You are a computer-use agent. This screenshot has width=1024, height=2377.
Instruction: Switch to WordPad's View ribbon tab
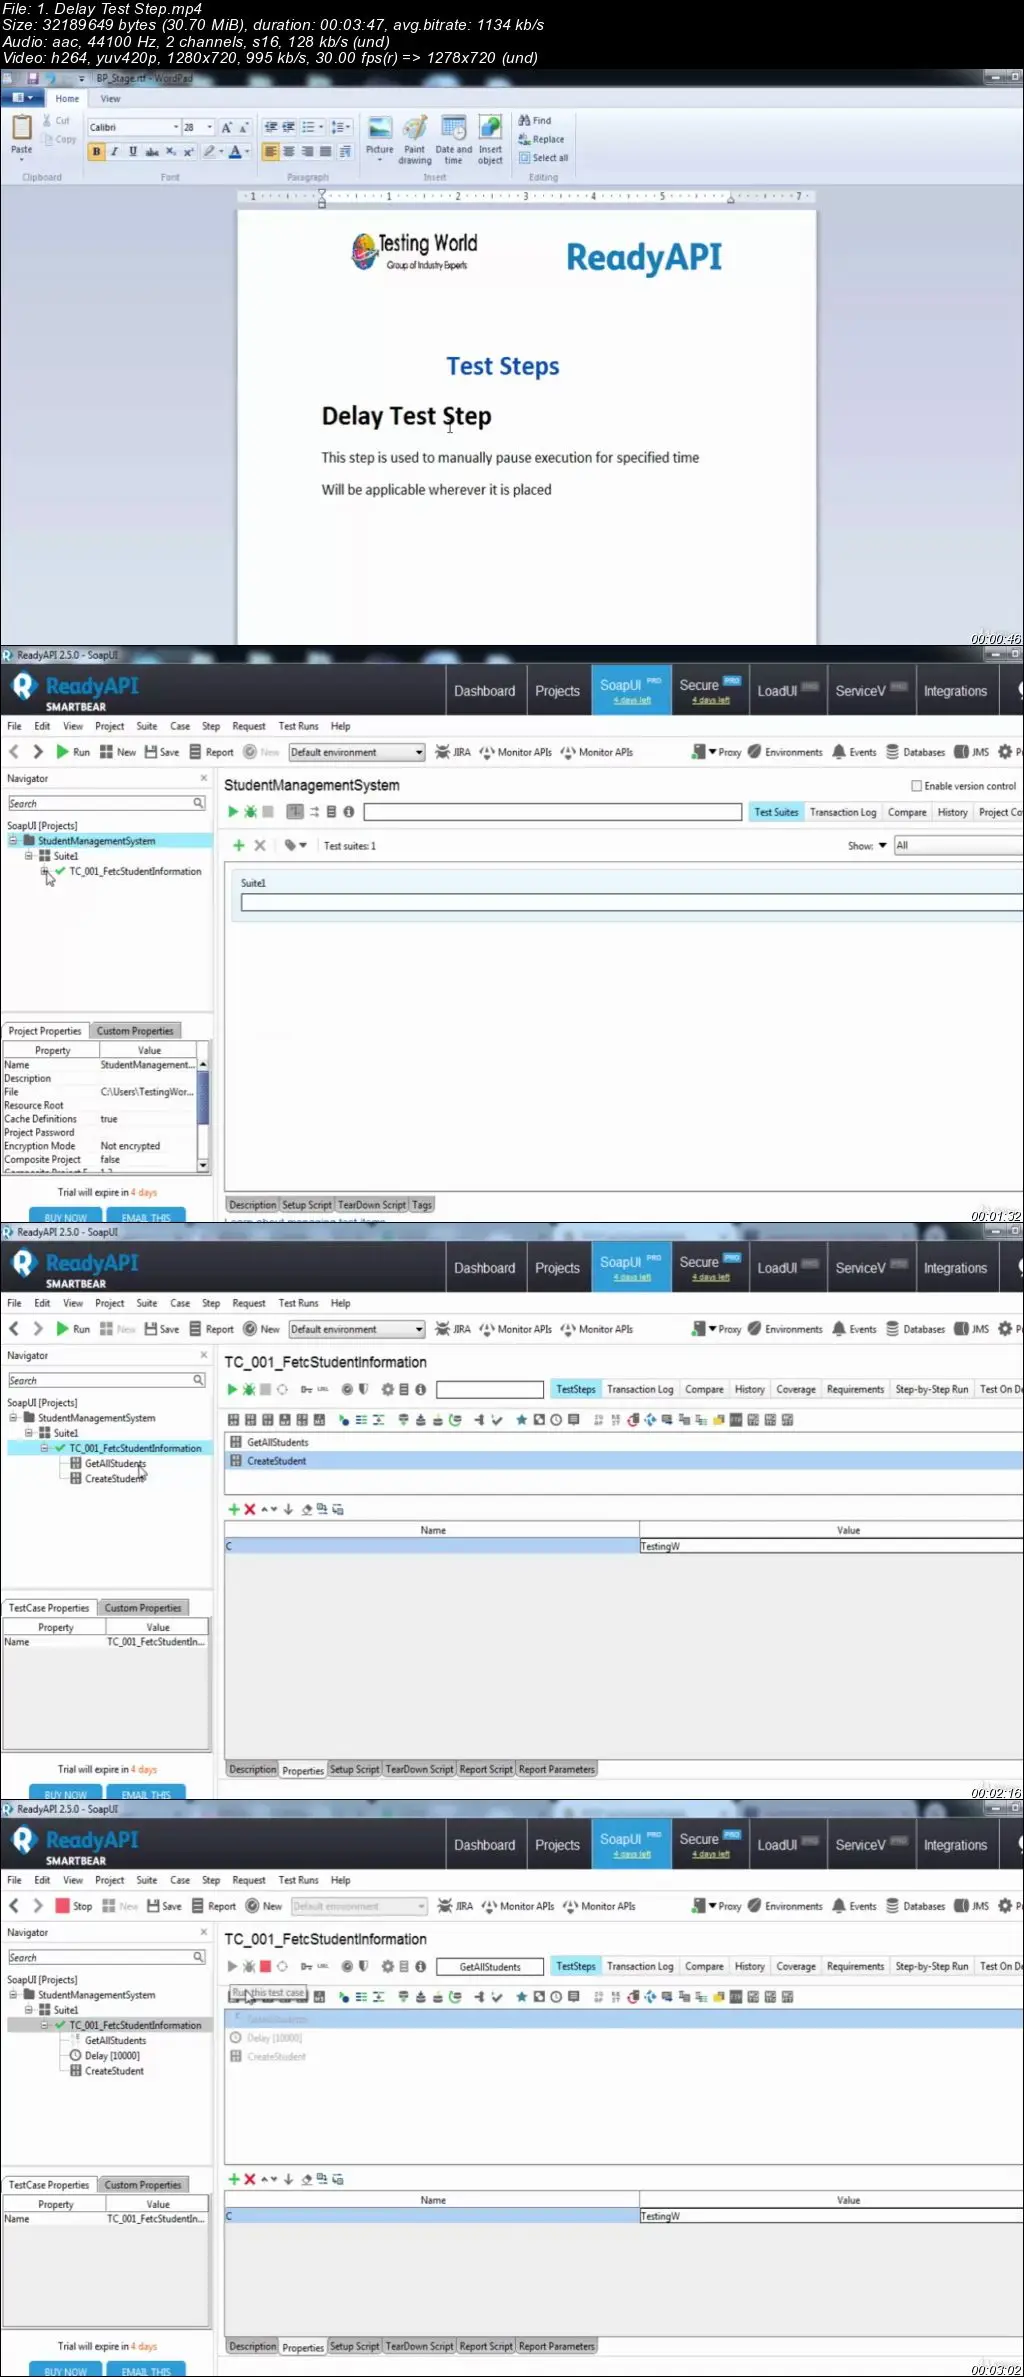(x=110, y=99)
